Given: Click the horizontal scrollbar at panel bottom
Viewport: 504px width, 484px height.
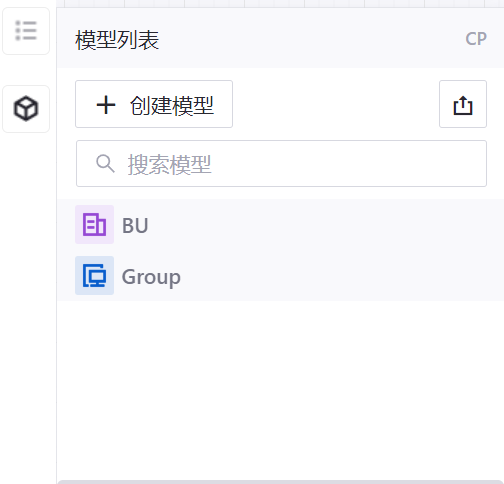Looking at the screenshot, I should coord(281,482).
